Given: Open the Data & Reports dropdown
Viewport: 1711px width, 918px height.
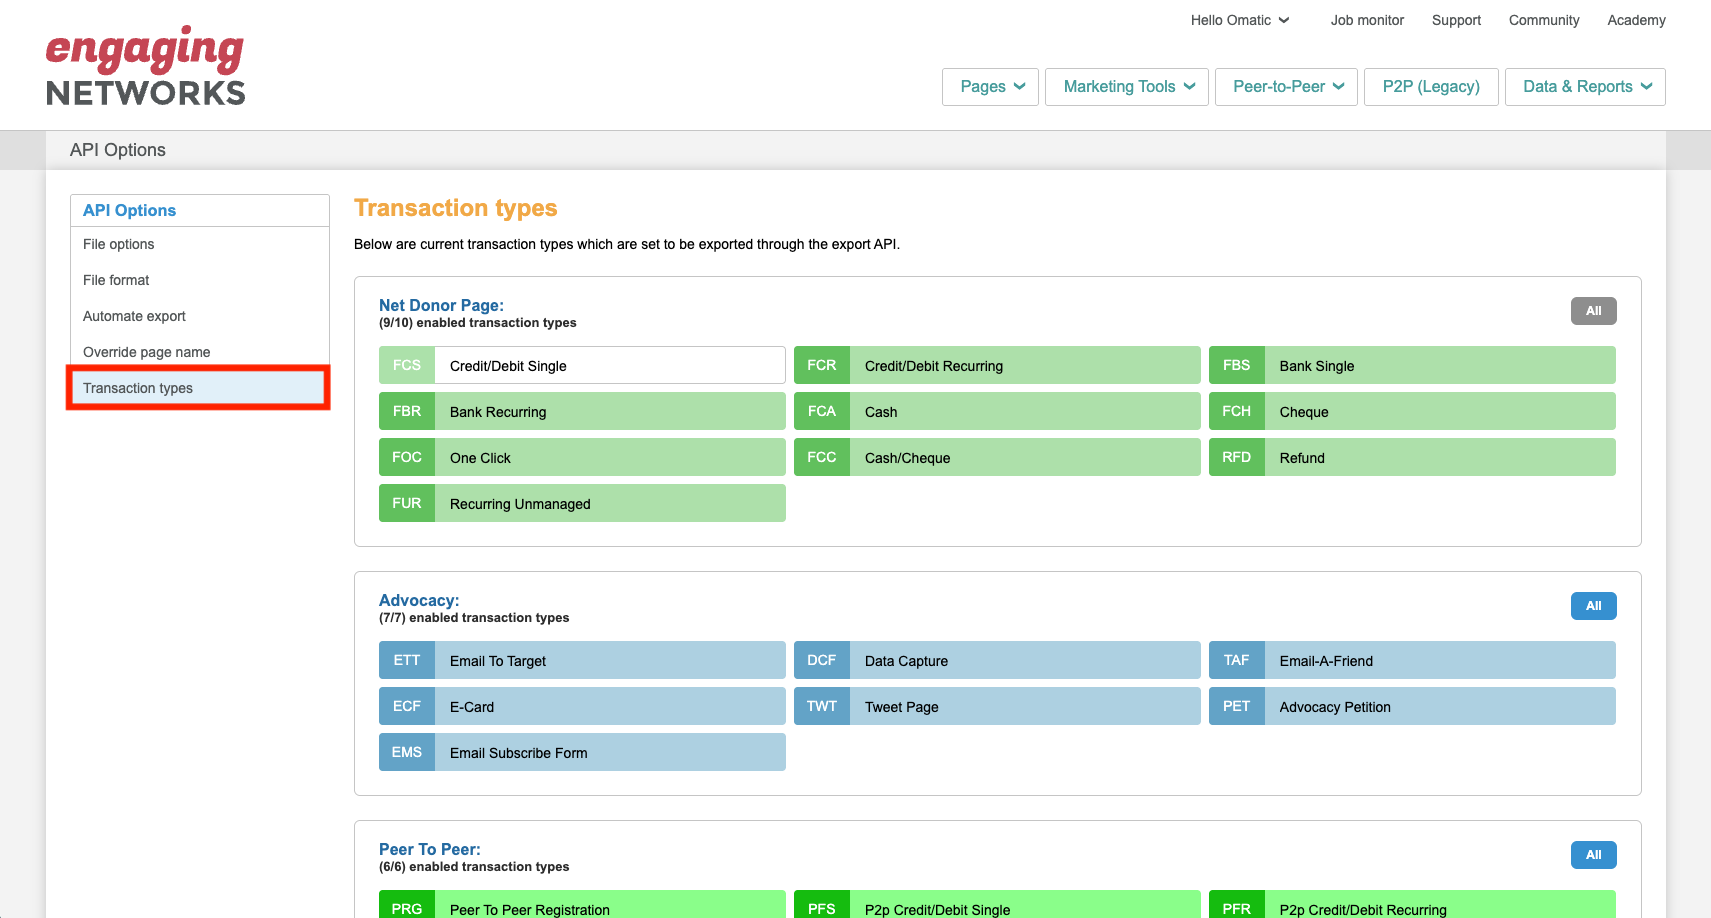Looking at the screenshot, I should [1585, 87].
